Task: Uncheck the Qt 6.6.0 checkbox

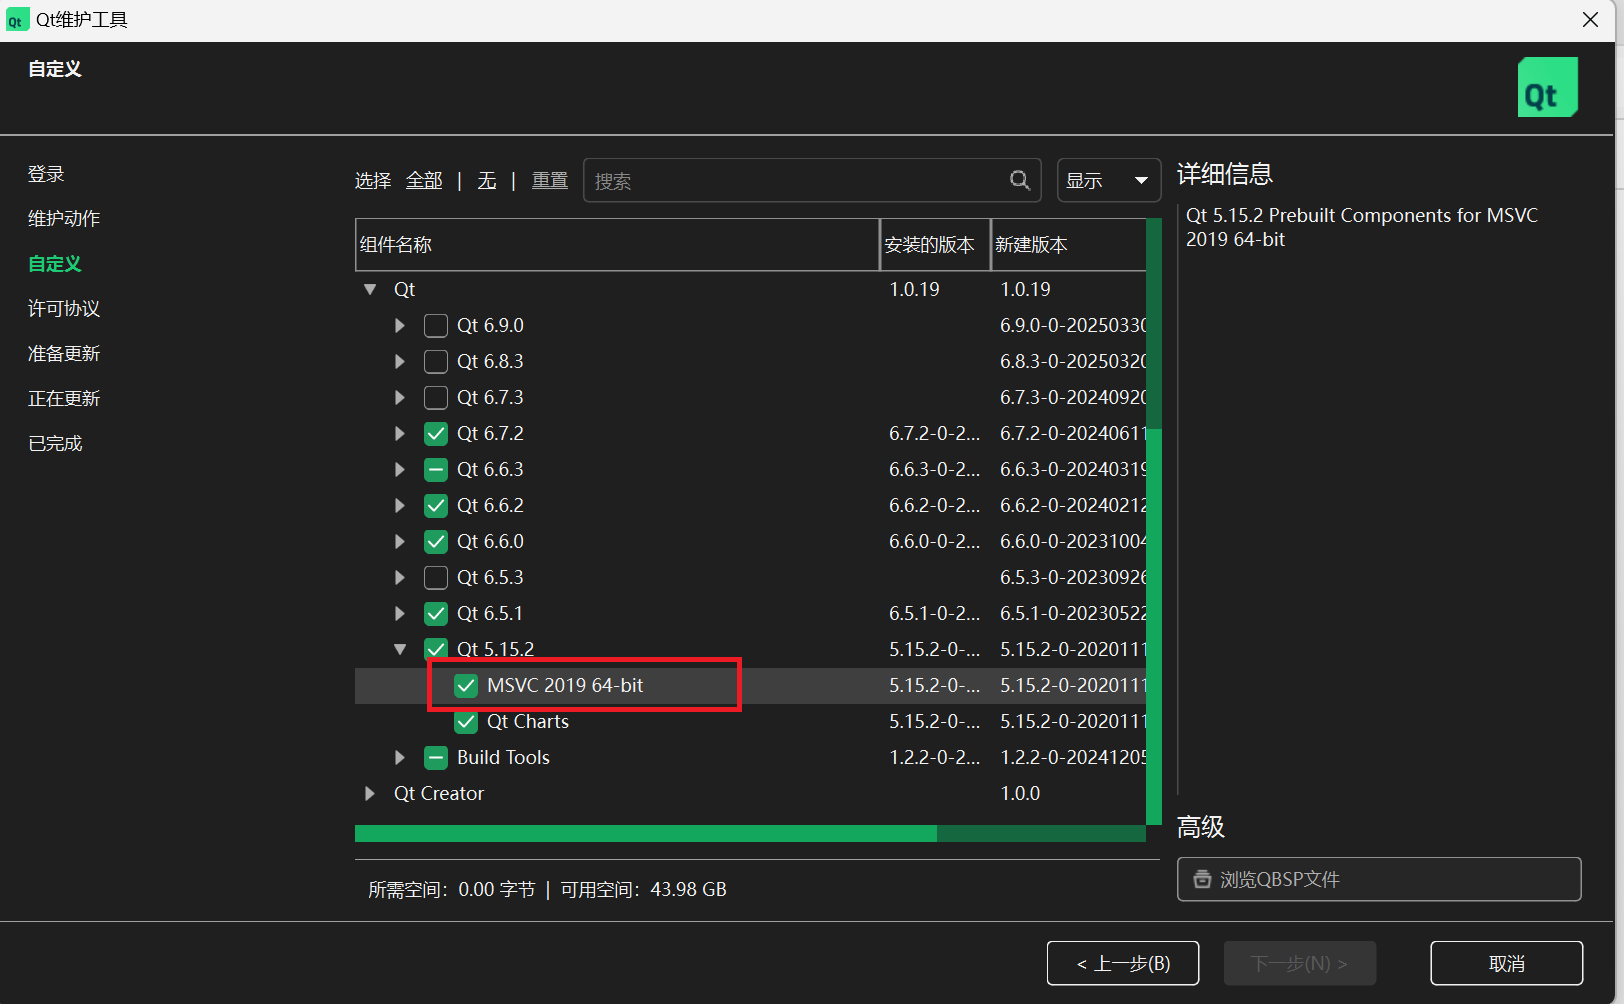Action: 436,542
